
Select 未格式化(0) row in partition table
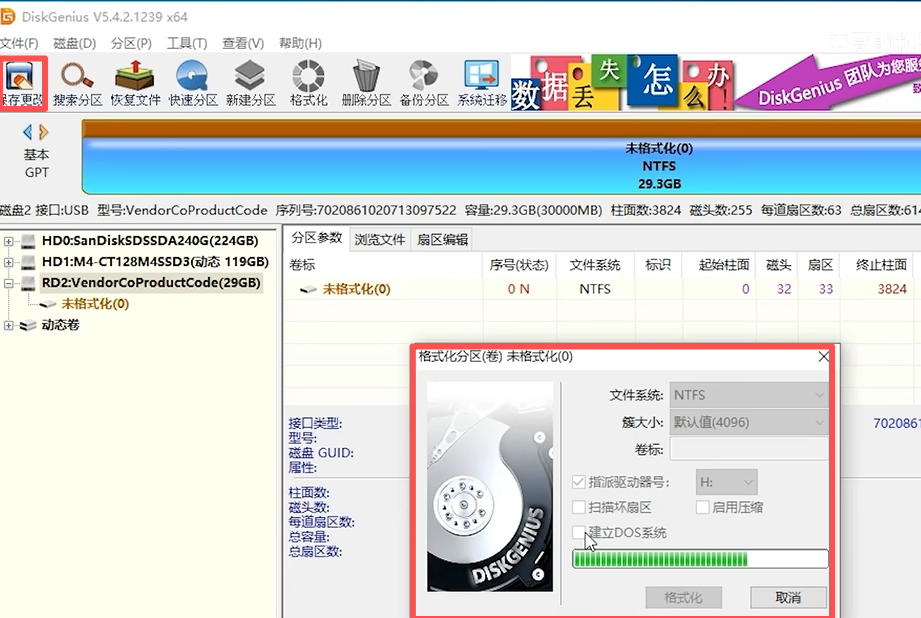pos(602,289)
